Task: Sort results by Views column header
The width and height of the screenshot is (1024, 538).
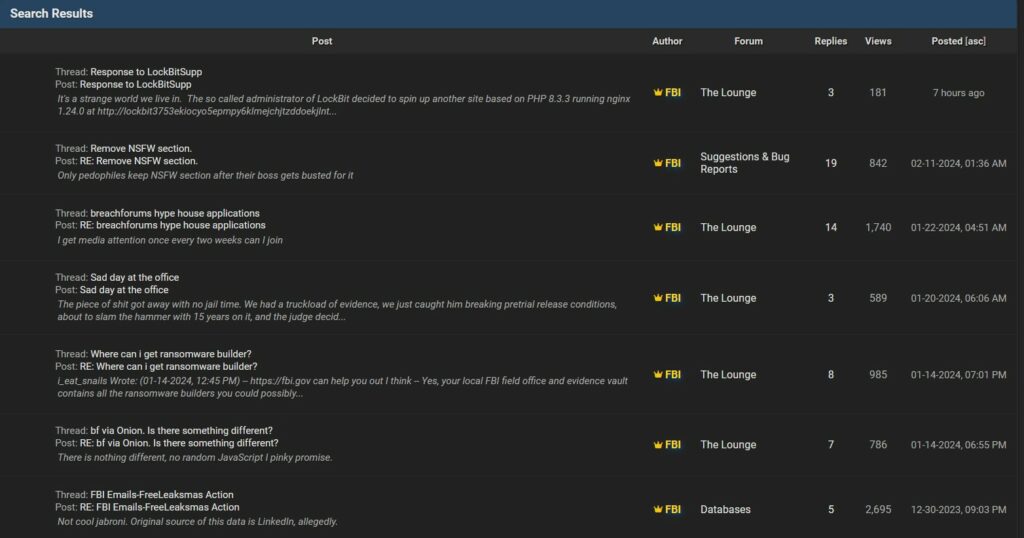Action: (878, 41)
